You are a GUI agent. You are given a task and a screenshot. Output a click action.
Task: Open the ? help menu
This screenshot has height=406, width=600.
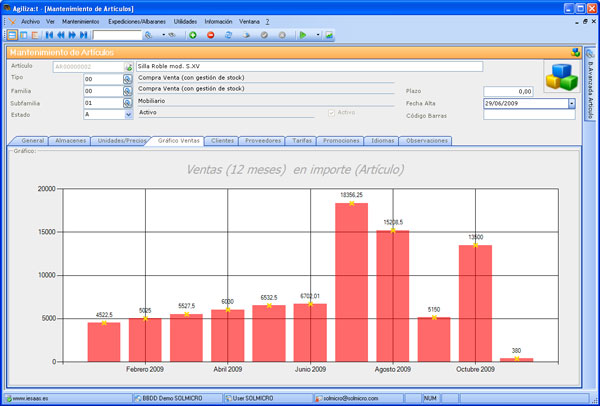267,22
